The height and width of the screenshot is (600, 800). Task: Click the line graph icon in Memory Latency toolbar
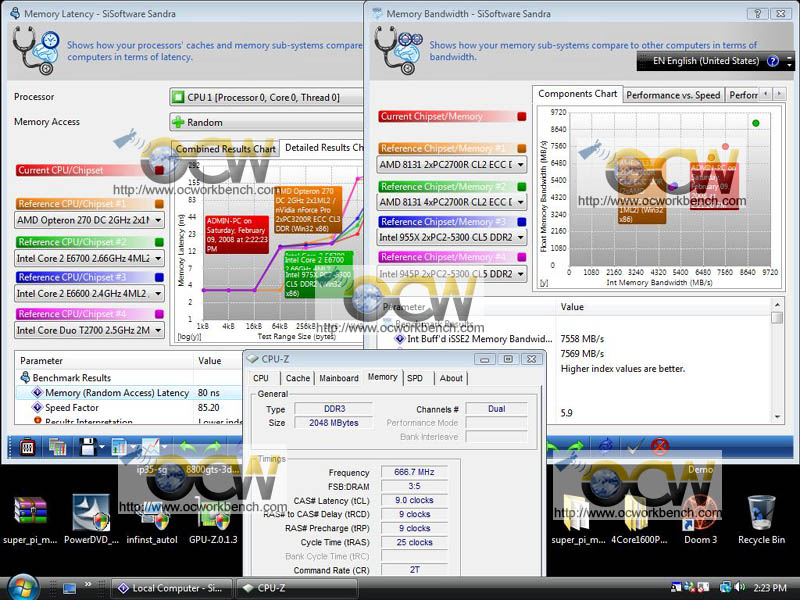[x=151, y=447]
